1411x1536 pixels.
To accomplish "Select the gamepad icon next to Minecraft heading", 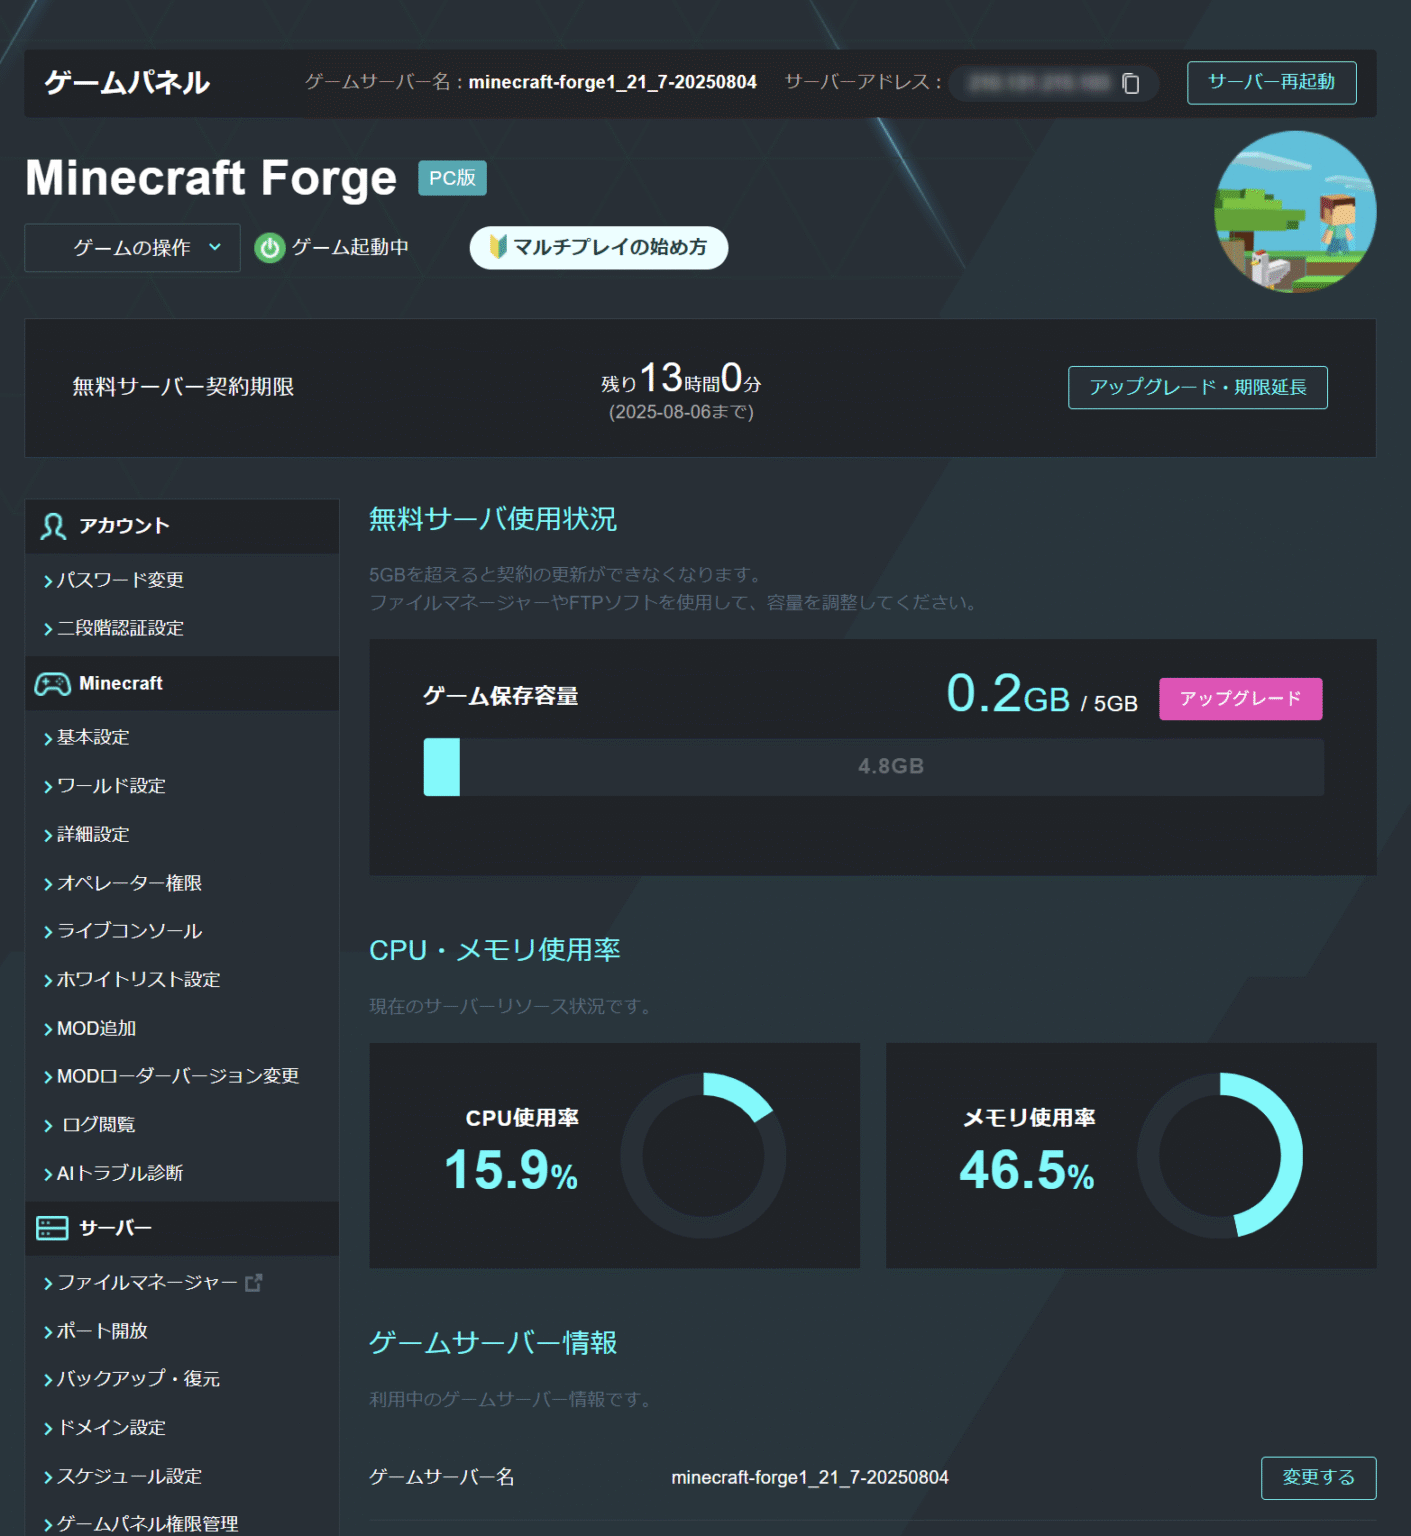I will click(51, 683).
